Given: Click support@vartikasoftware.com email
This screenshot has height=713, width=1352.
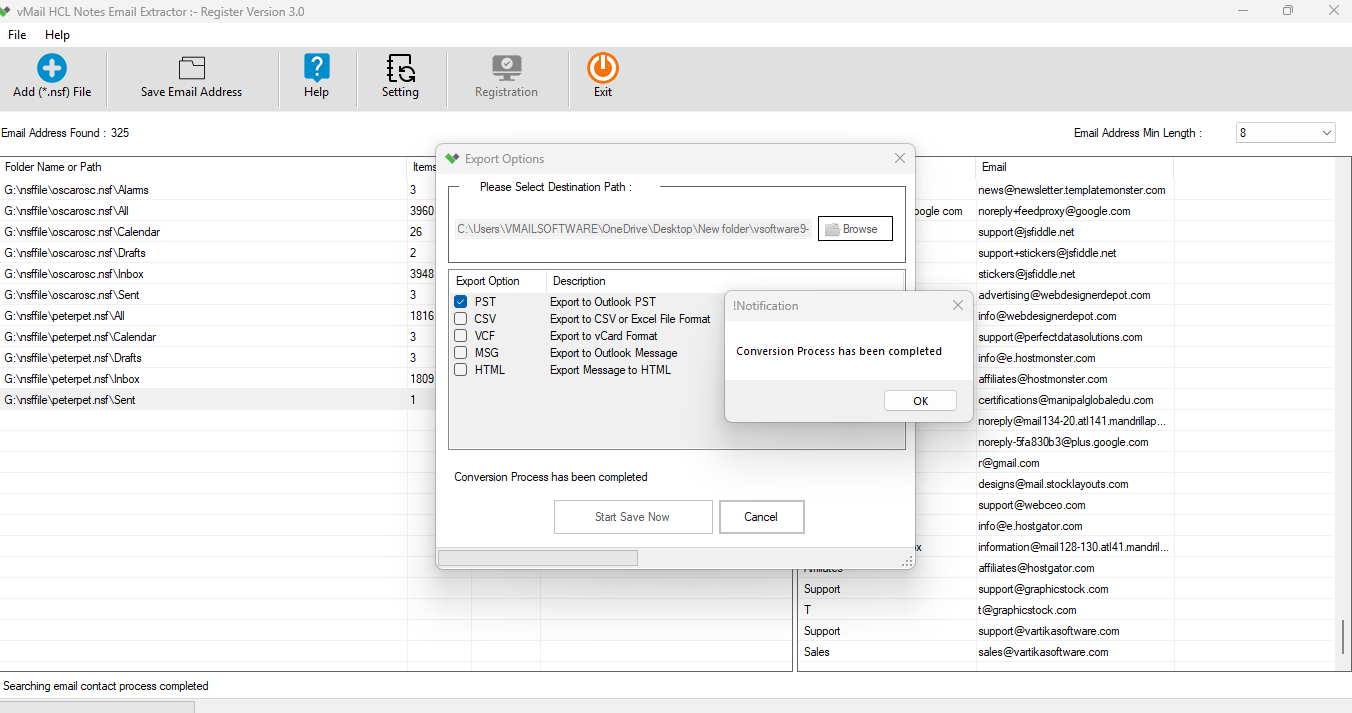Looking at the screenshot, I should point(1049,631).
